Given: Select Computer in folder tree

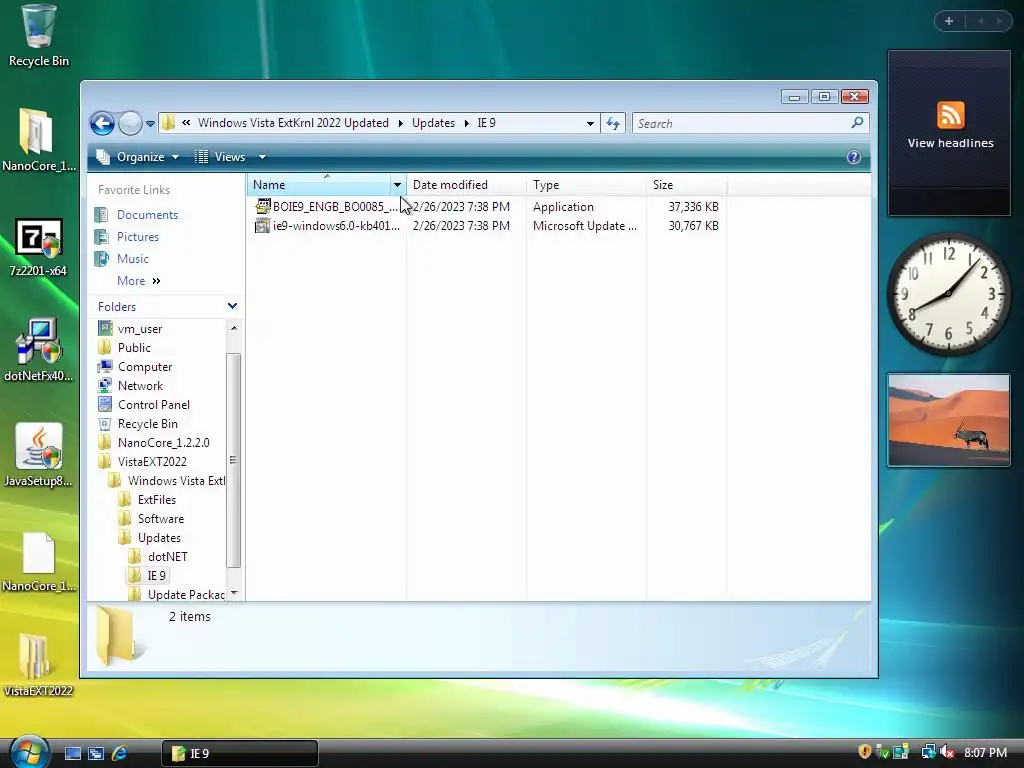Looking at the screenshot, I should coord(145,367).
